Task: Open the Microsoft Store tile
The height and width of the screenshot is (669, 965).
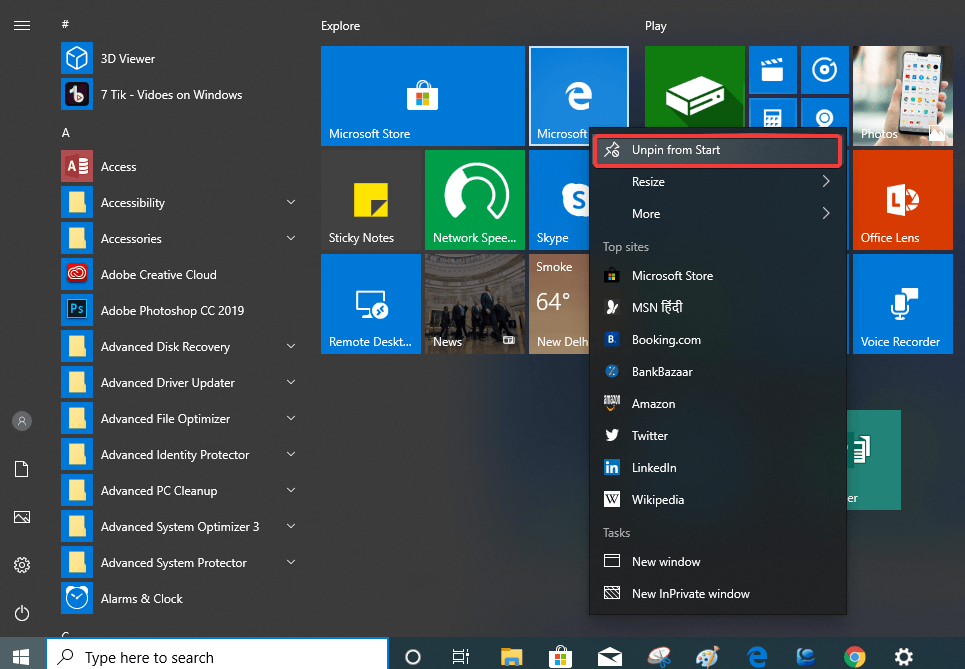Action: 423,96
